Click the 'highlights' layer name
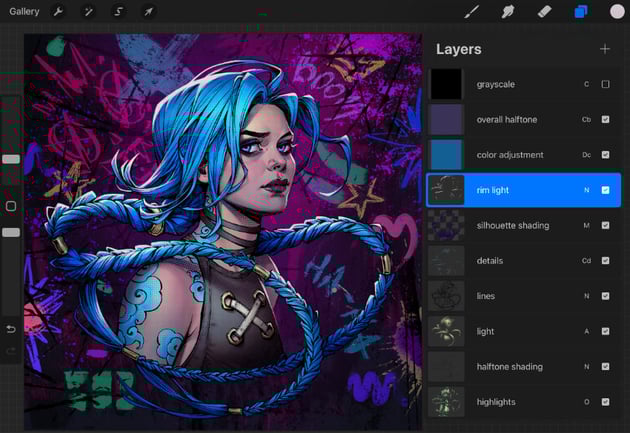The width and height of the screenshot is (630, 433). click(496, 402)
